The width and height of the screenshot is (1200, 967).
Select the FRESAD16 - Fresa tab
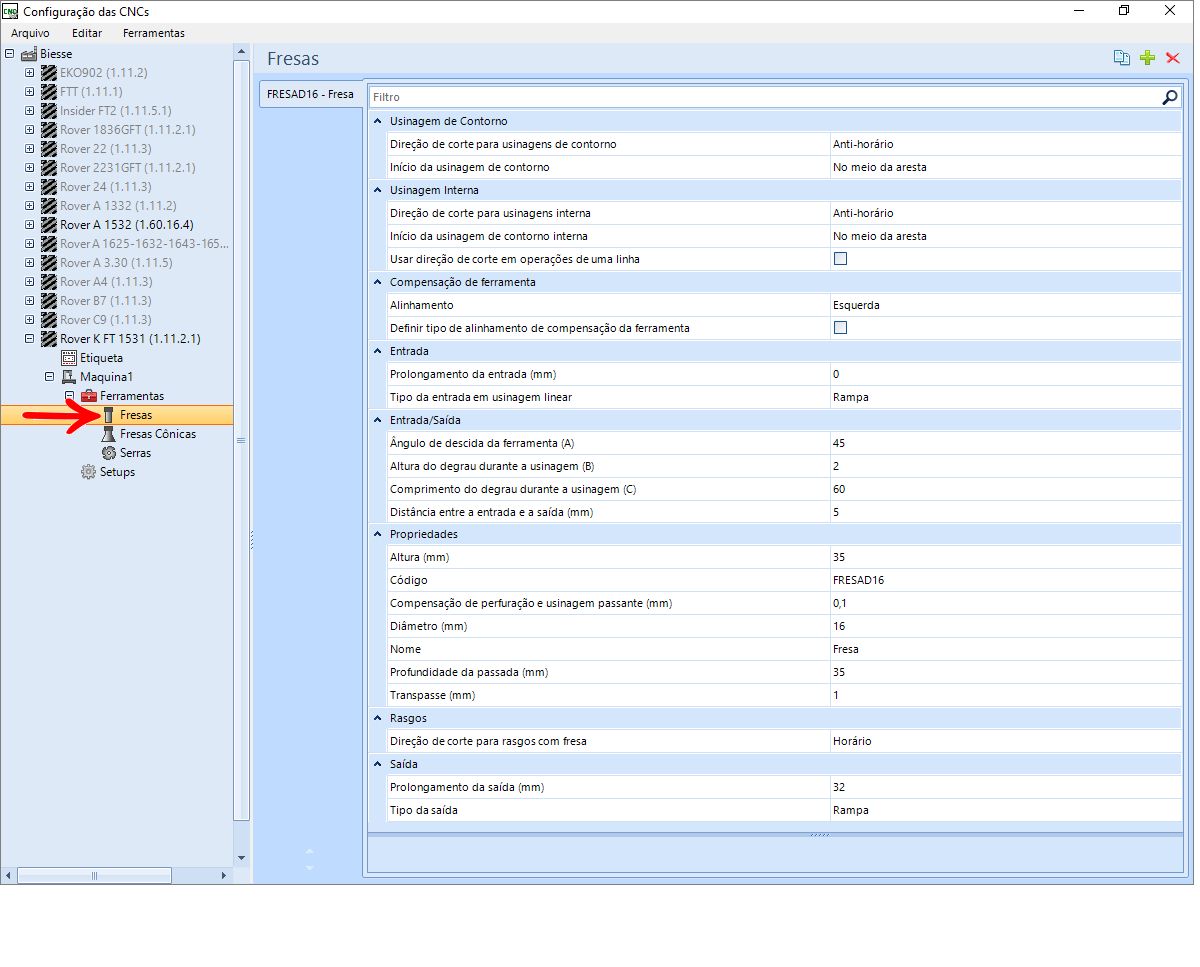point(310,94)
